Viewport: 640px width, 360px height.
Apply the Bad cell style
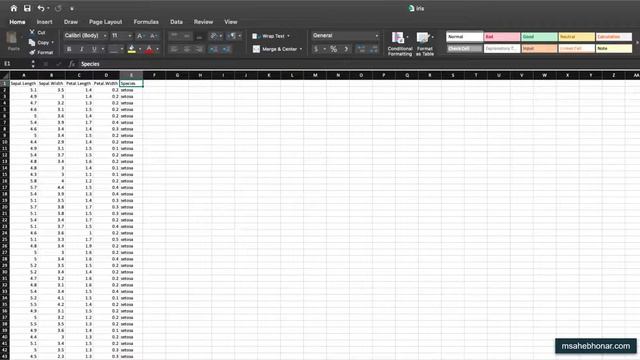coord(502,37)
